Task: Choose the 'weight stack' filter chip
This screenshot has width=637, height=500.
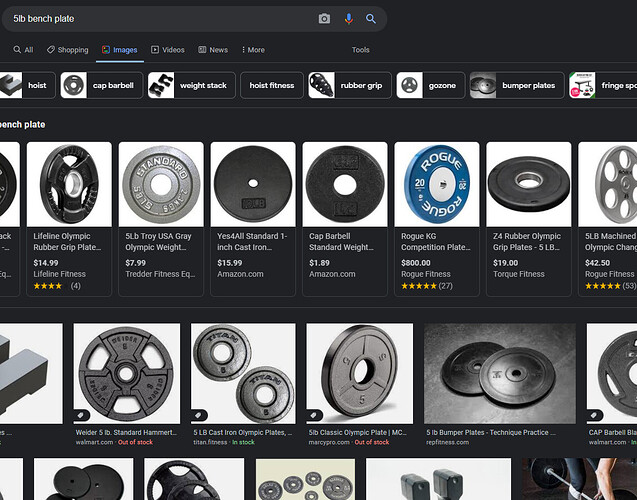Action: (x=191, y=85)
